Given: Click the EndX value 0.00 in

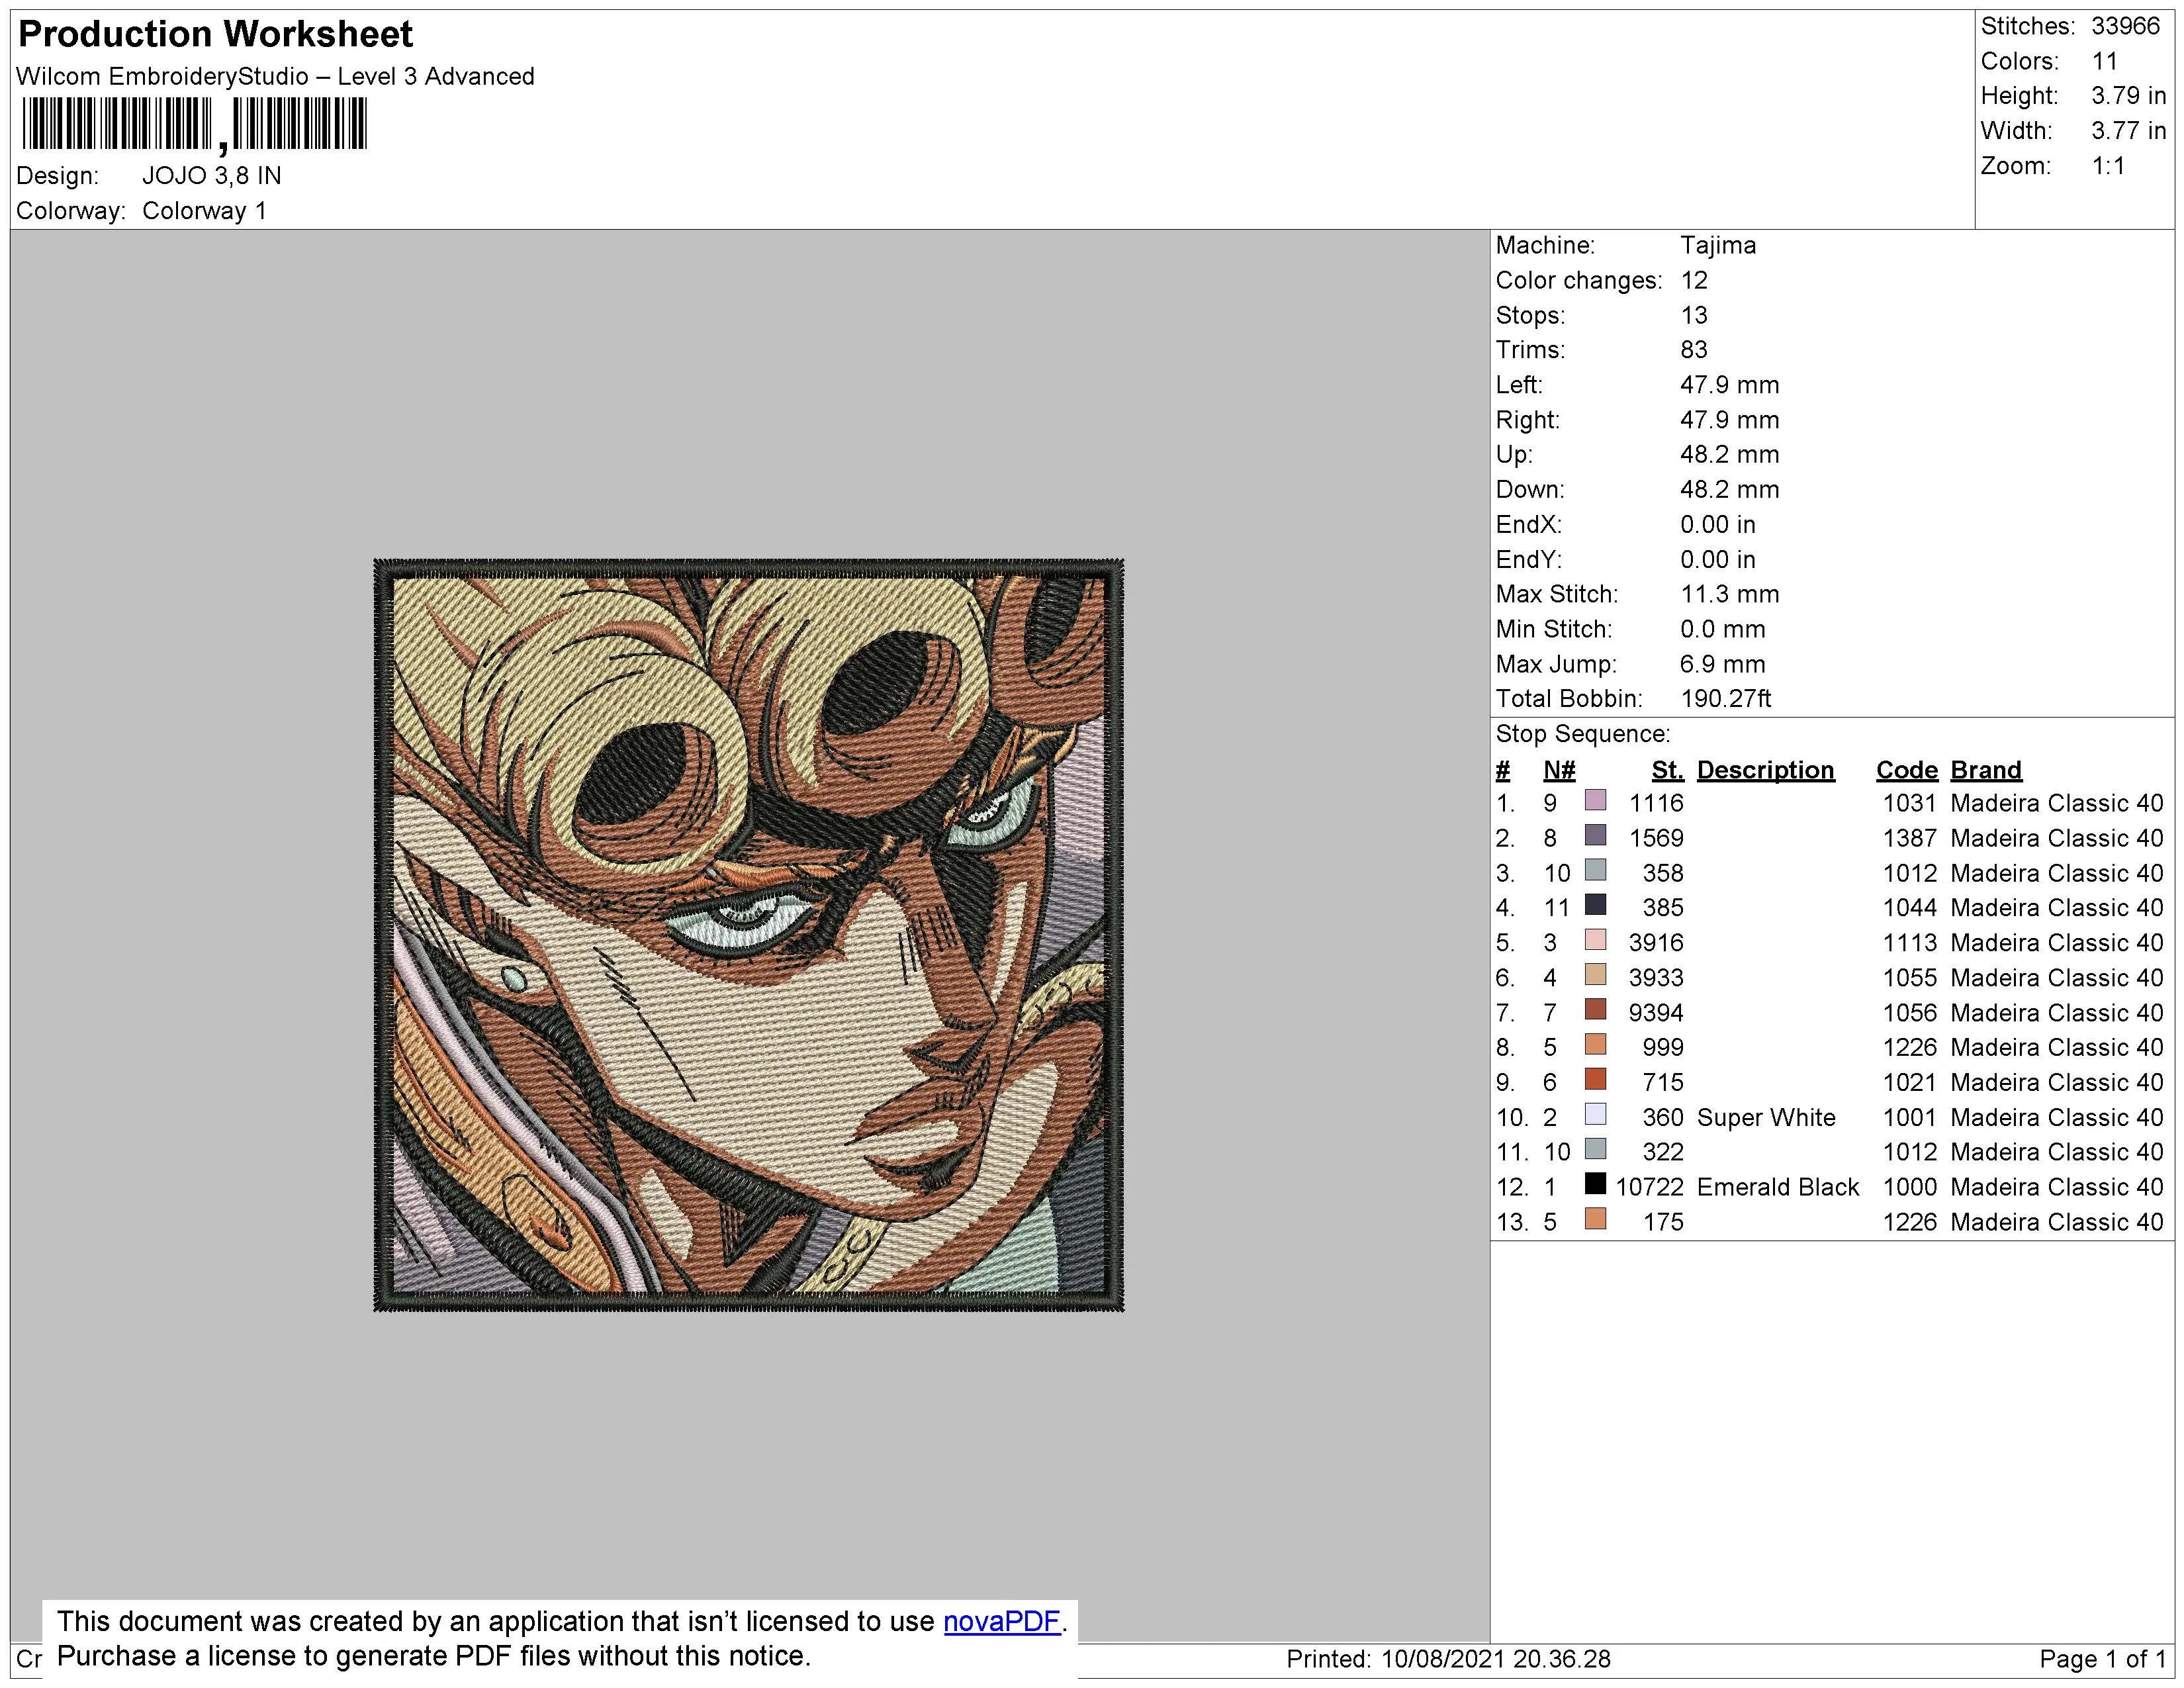Looking at the screenshot, I should [x=1718, y=525].
